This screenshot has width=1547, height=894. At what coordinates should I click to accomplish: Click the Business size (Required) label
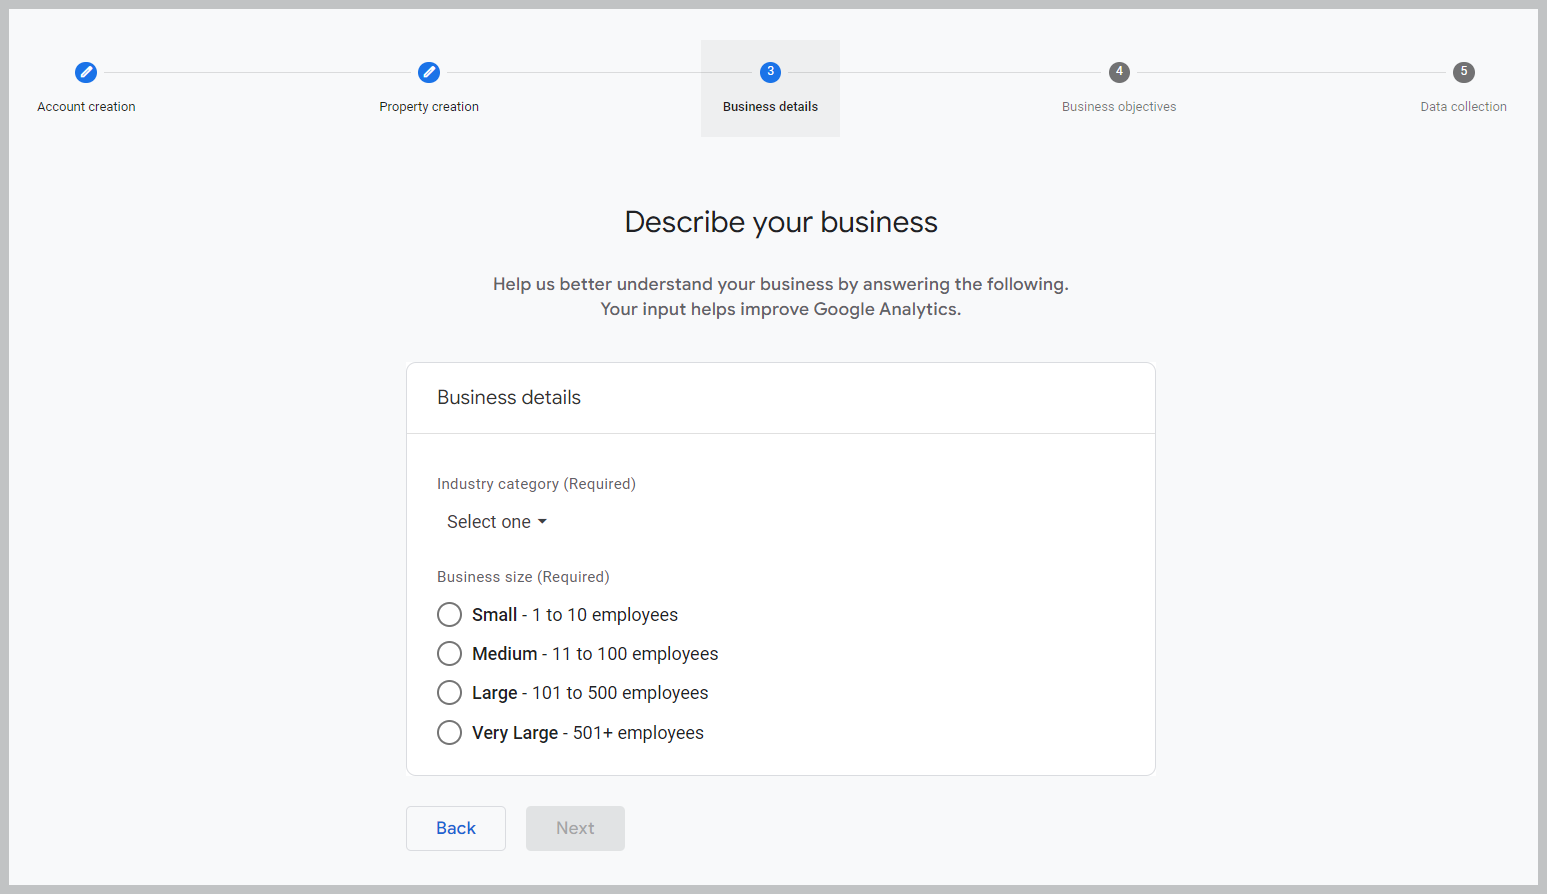(523, 577)
